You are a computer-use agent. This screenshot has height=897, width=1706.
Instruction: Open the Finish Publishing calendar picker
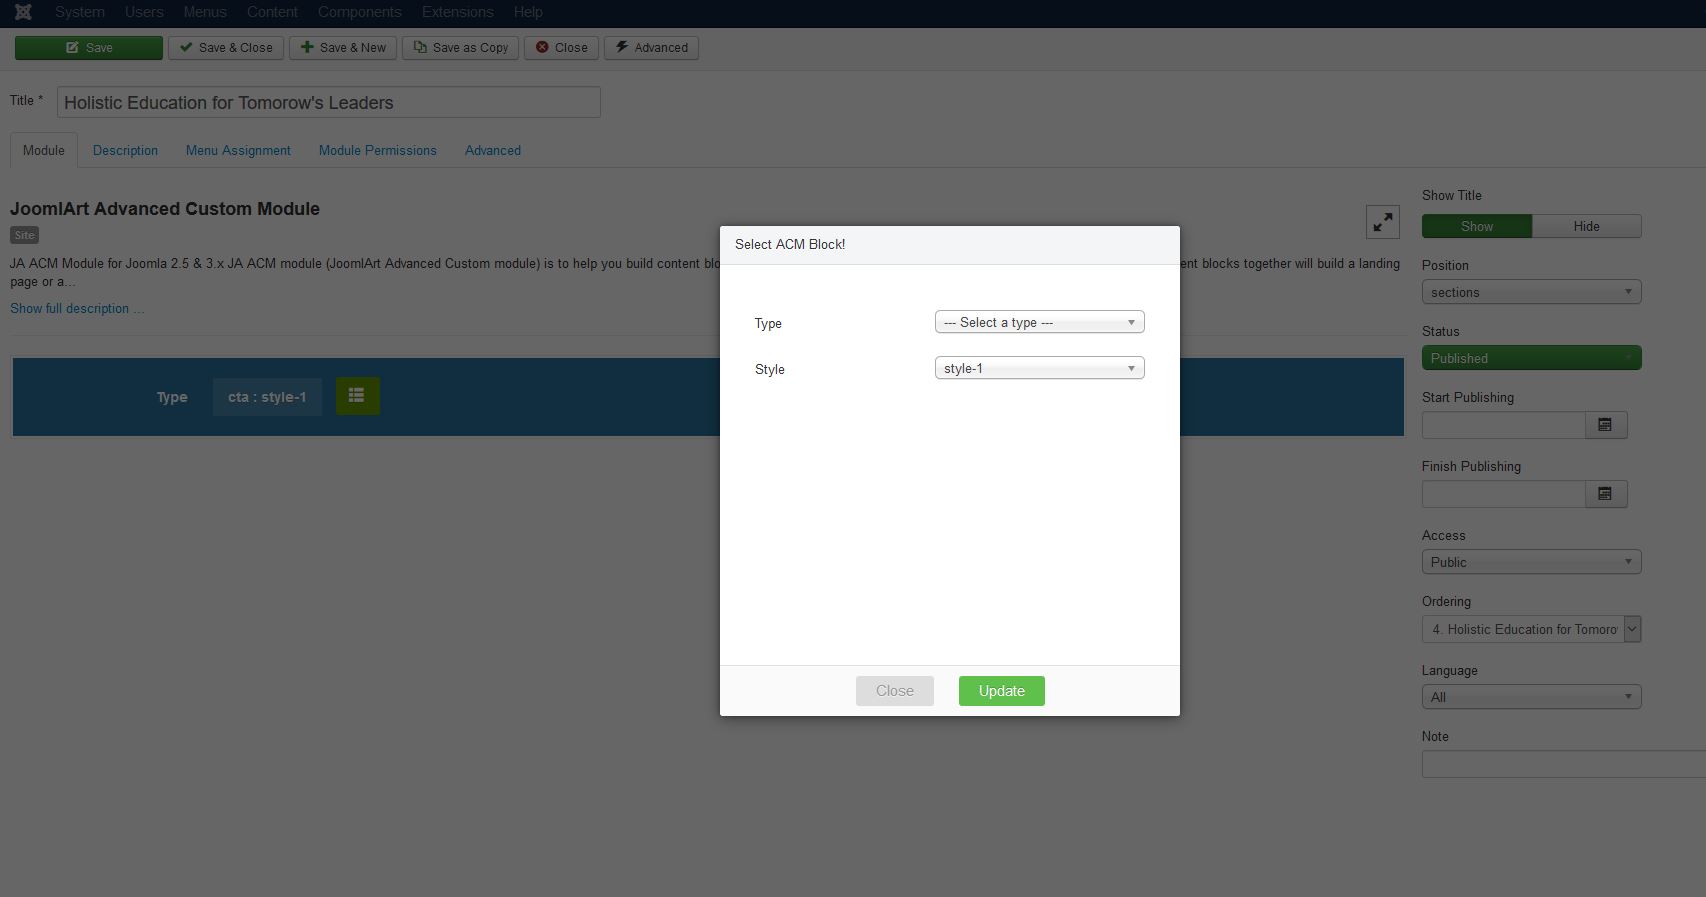1606,494
